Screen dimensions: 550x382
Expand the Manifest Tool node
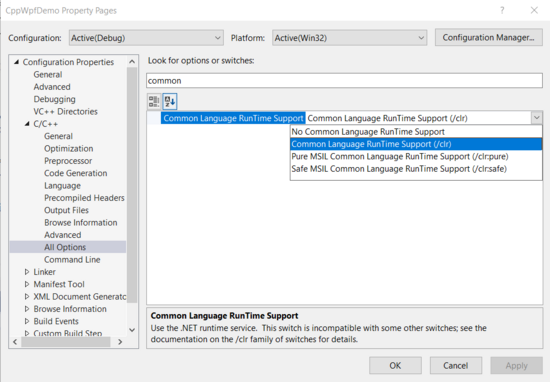27,284
